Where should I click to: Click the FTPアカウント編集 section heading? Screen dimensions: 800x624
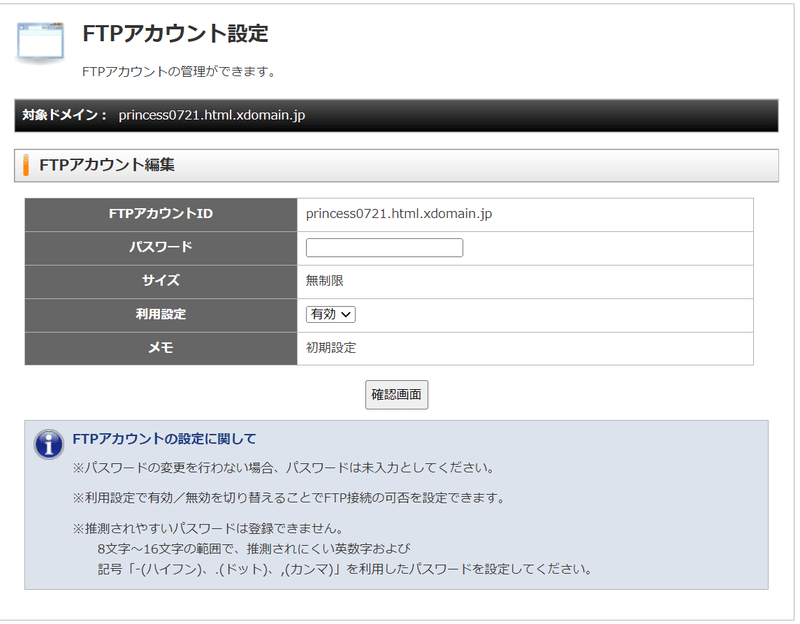point(107,165)
